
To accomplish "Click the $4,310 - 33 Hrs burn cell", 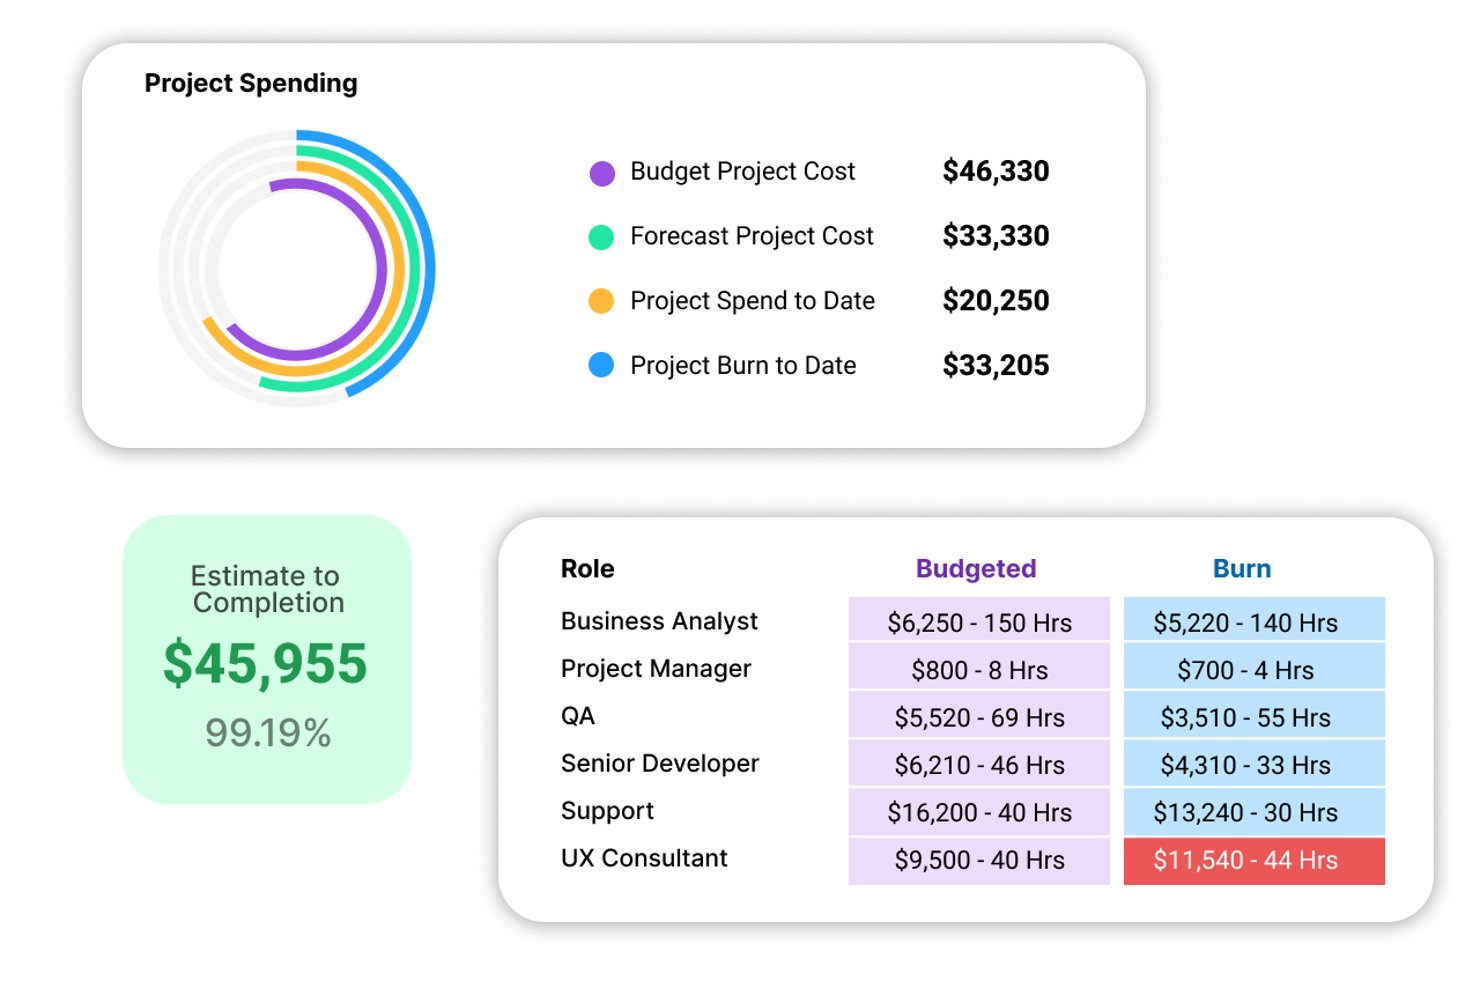I will click(1254, 763).
